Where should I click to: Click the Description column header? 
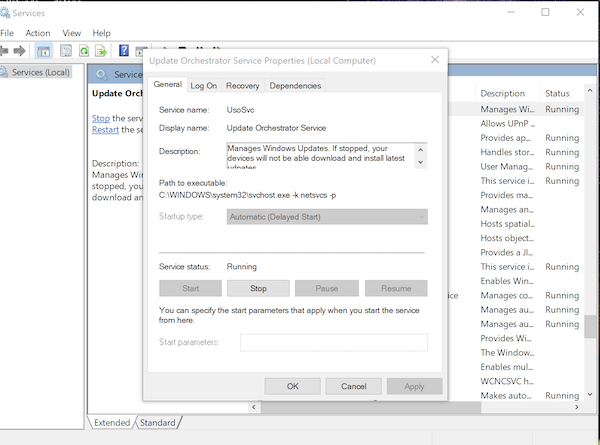pyautogui.click(x=502, y=93)
